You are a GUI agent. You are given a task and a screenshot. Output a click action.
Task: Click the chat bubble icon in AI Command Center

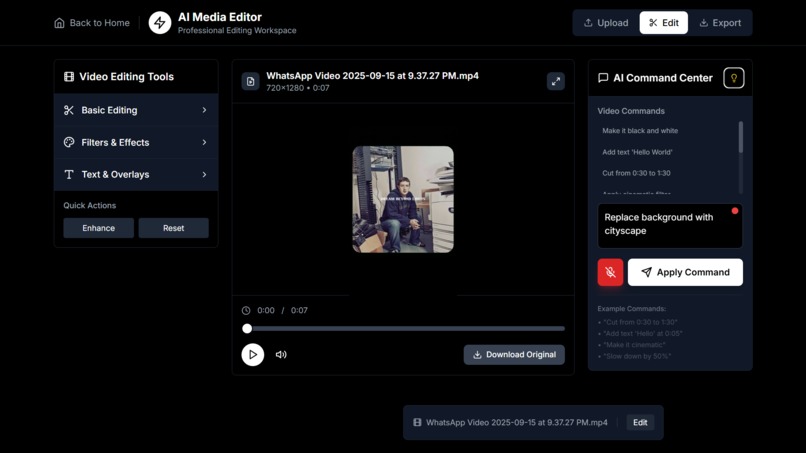click(x=603, y=78)
